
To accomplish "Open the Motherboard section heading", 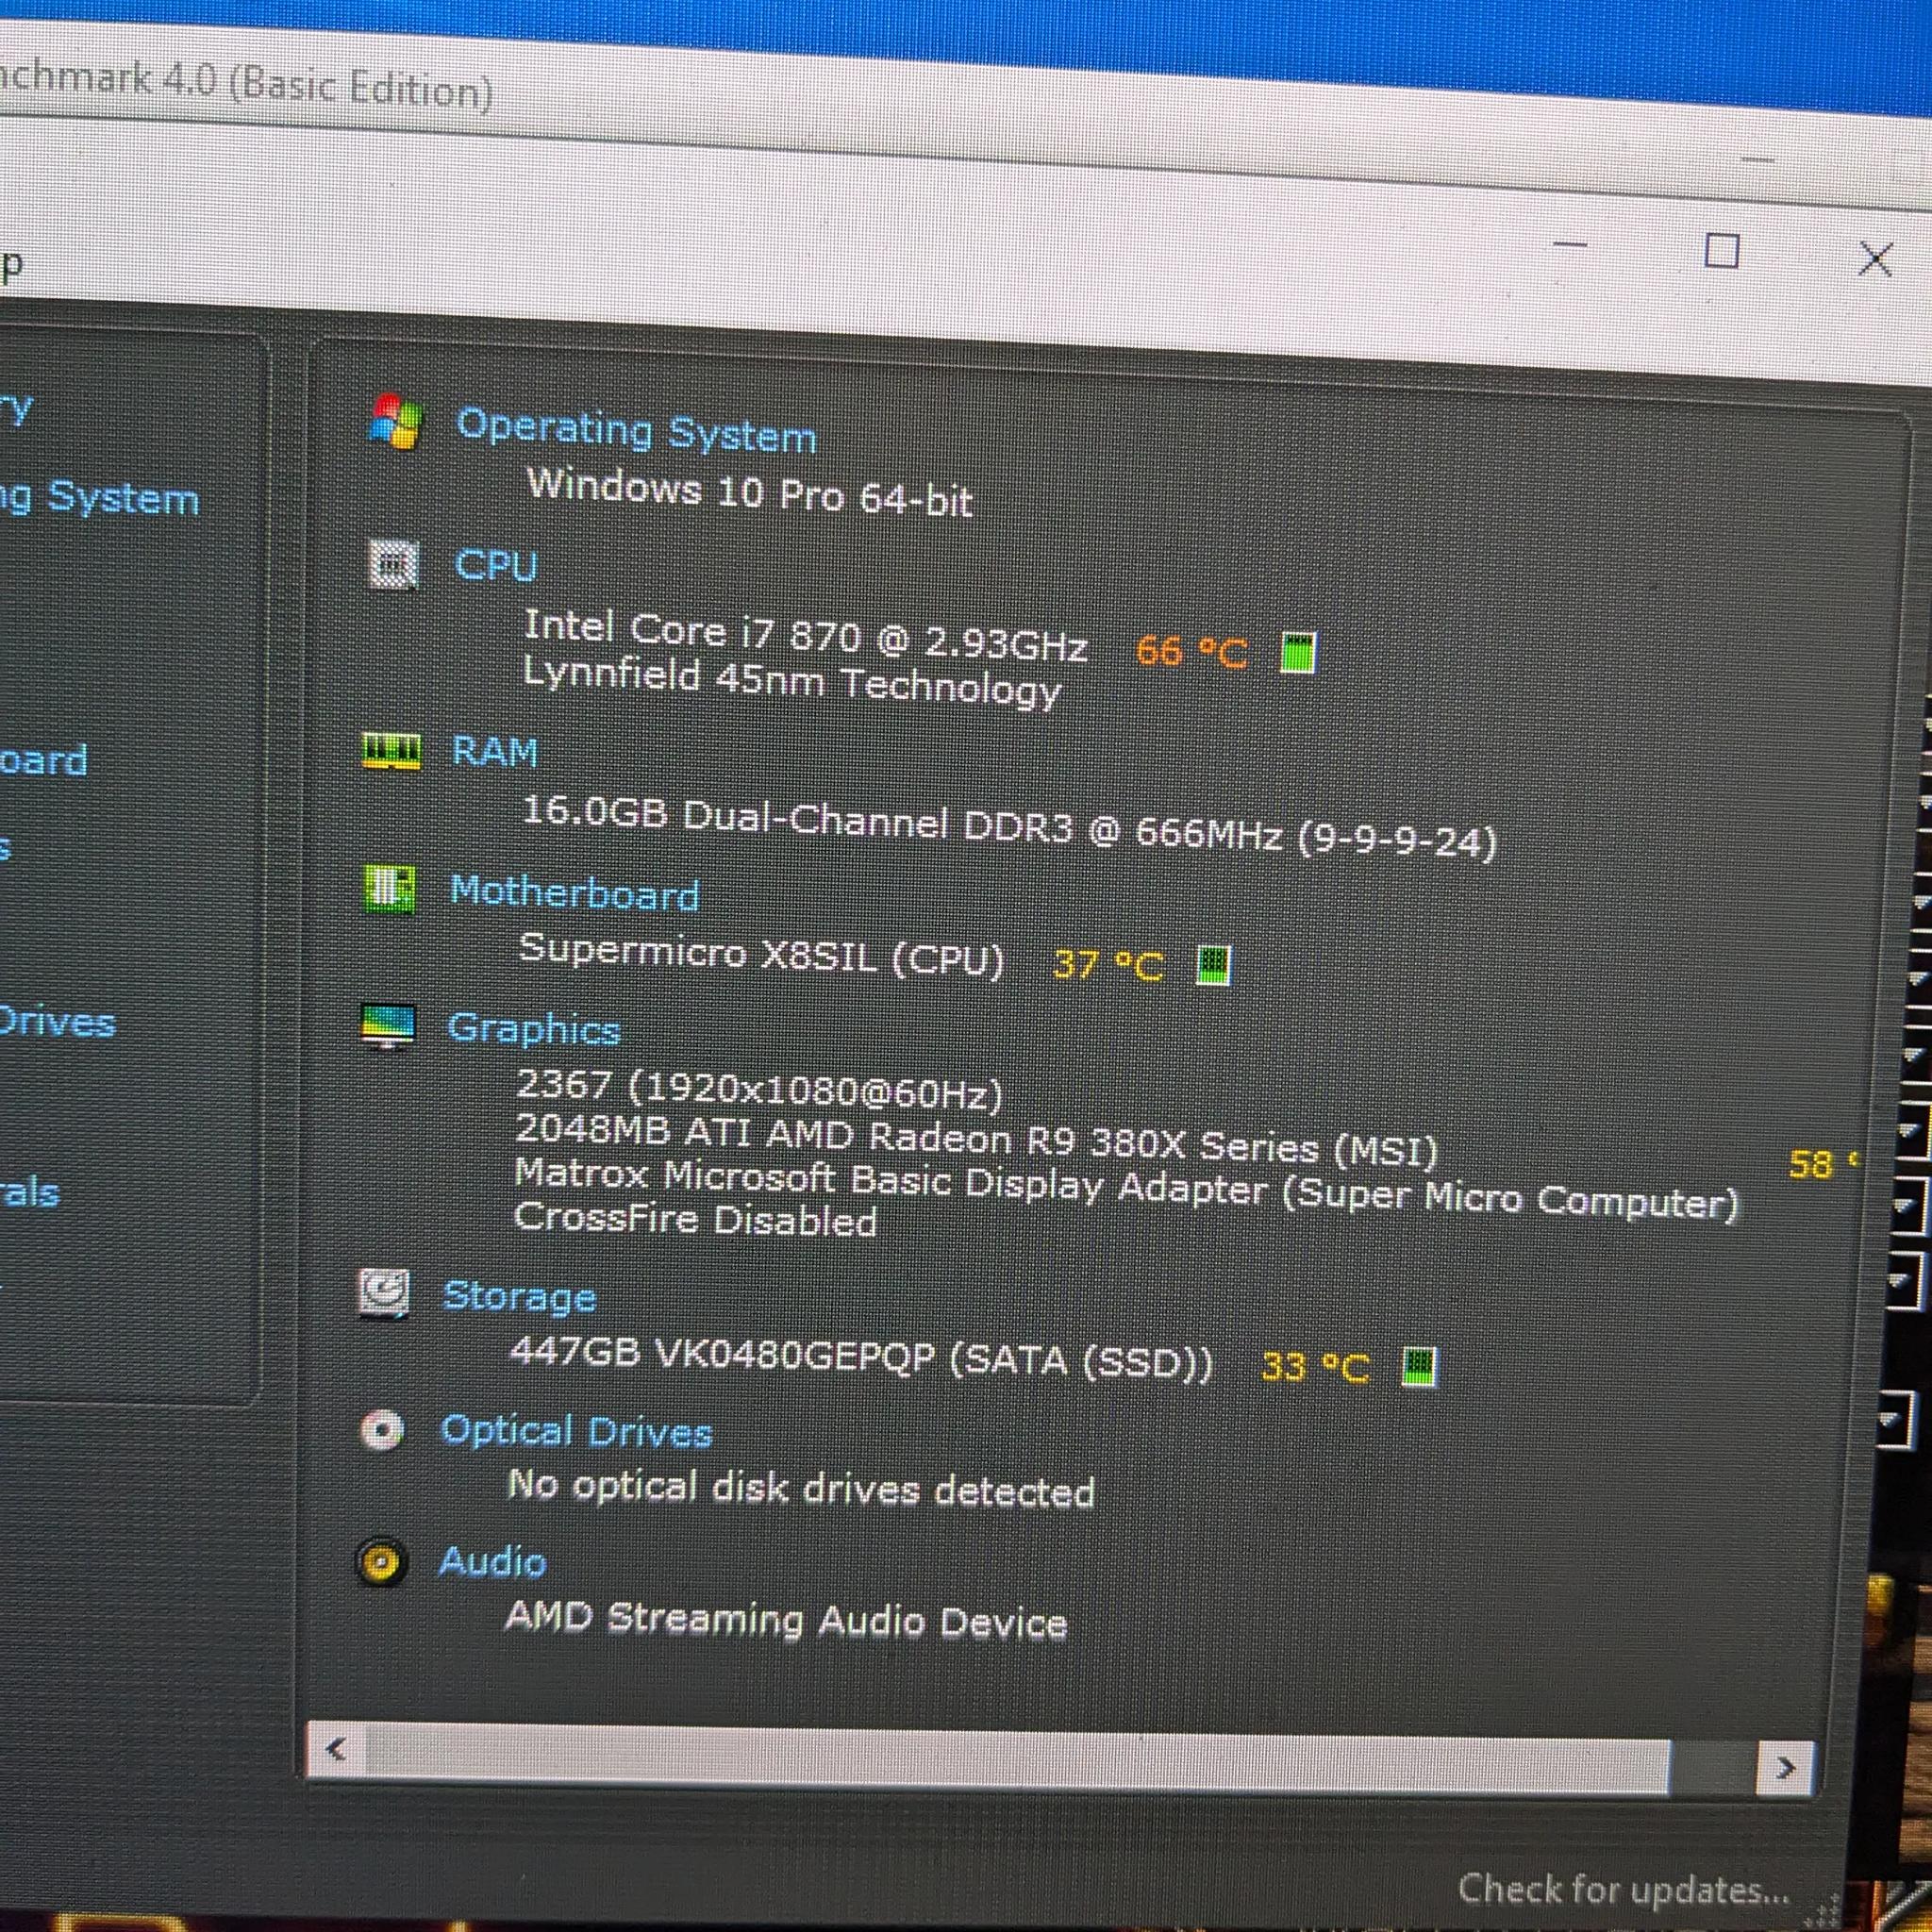I will click(x=575, y=892).
